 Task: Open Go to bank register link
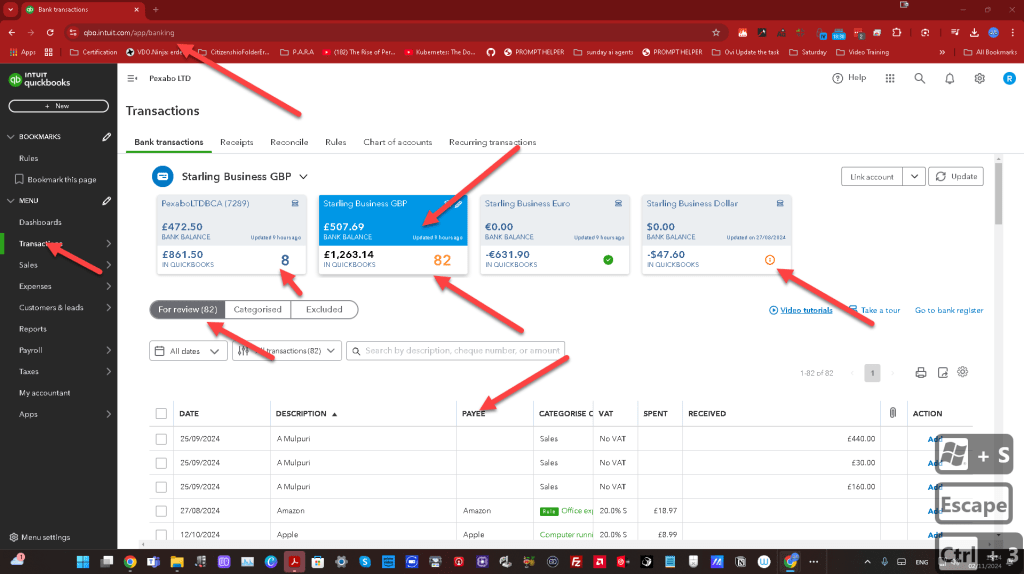tap(949, 310)
